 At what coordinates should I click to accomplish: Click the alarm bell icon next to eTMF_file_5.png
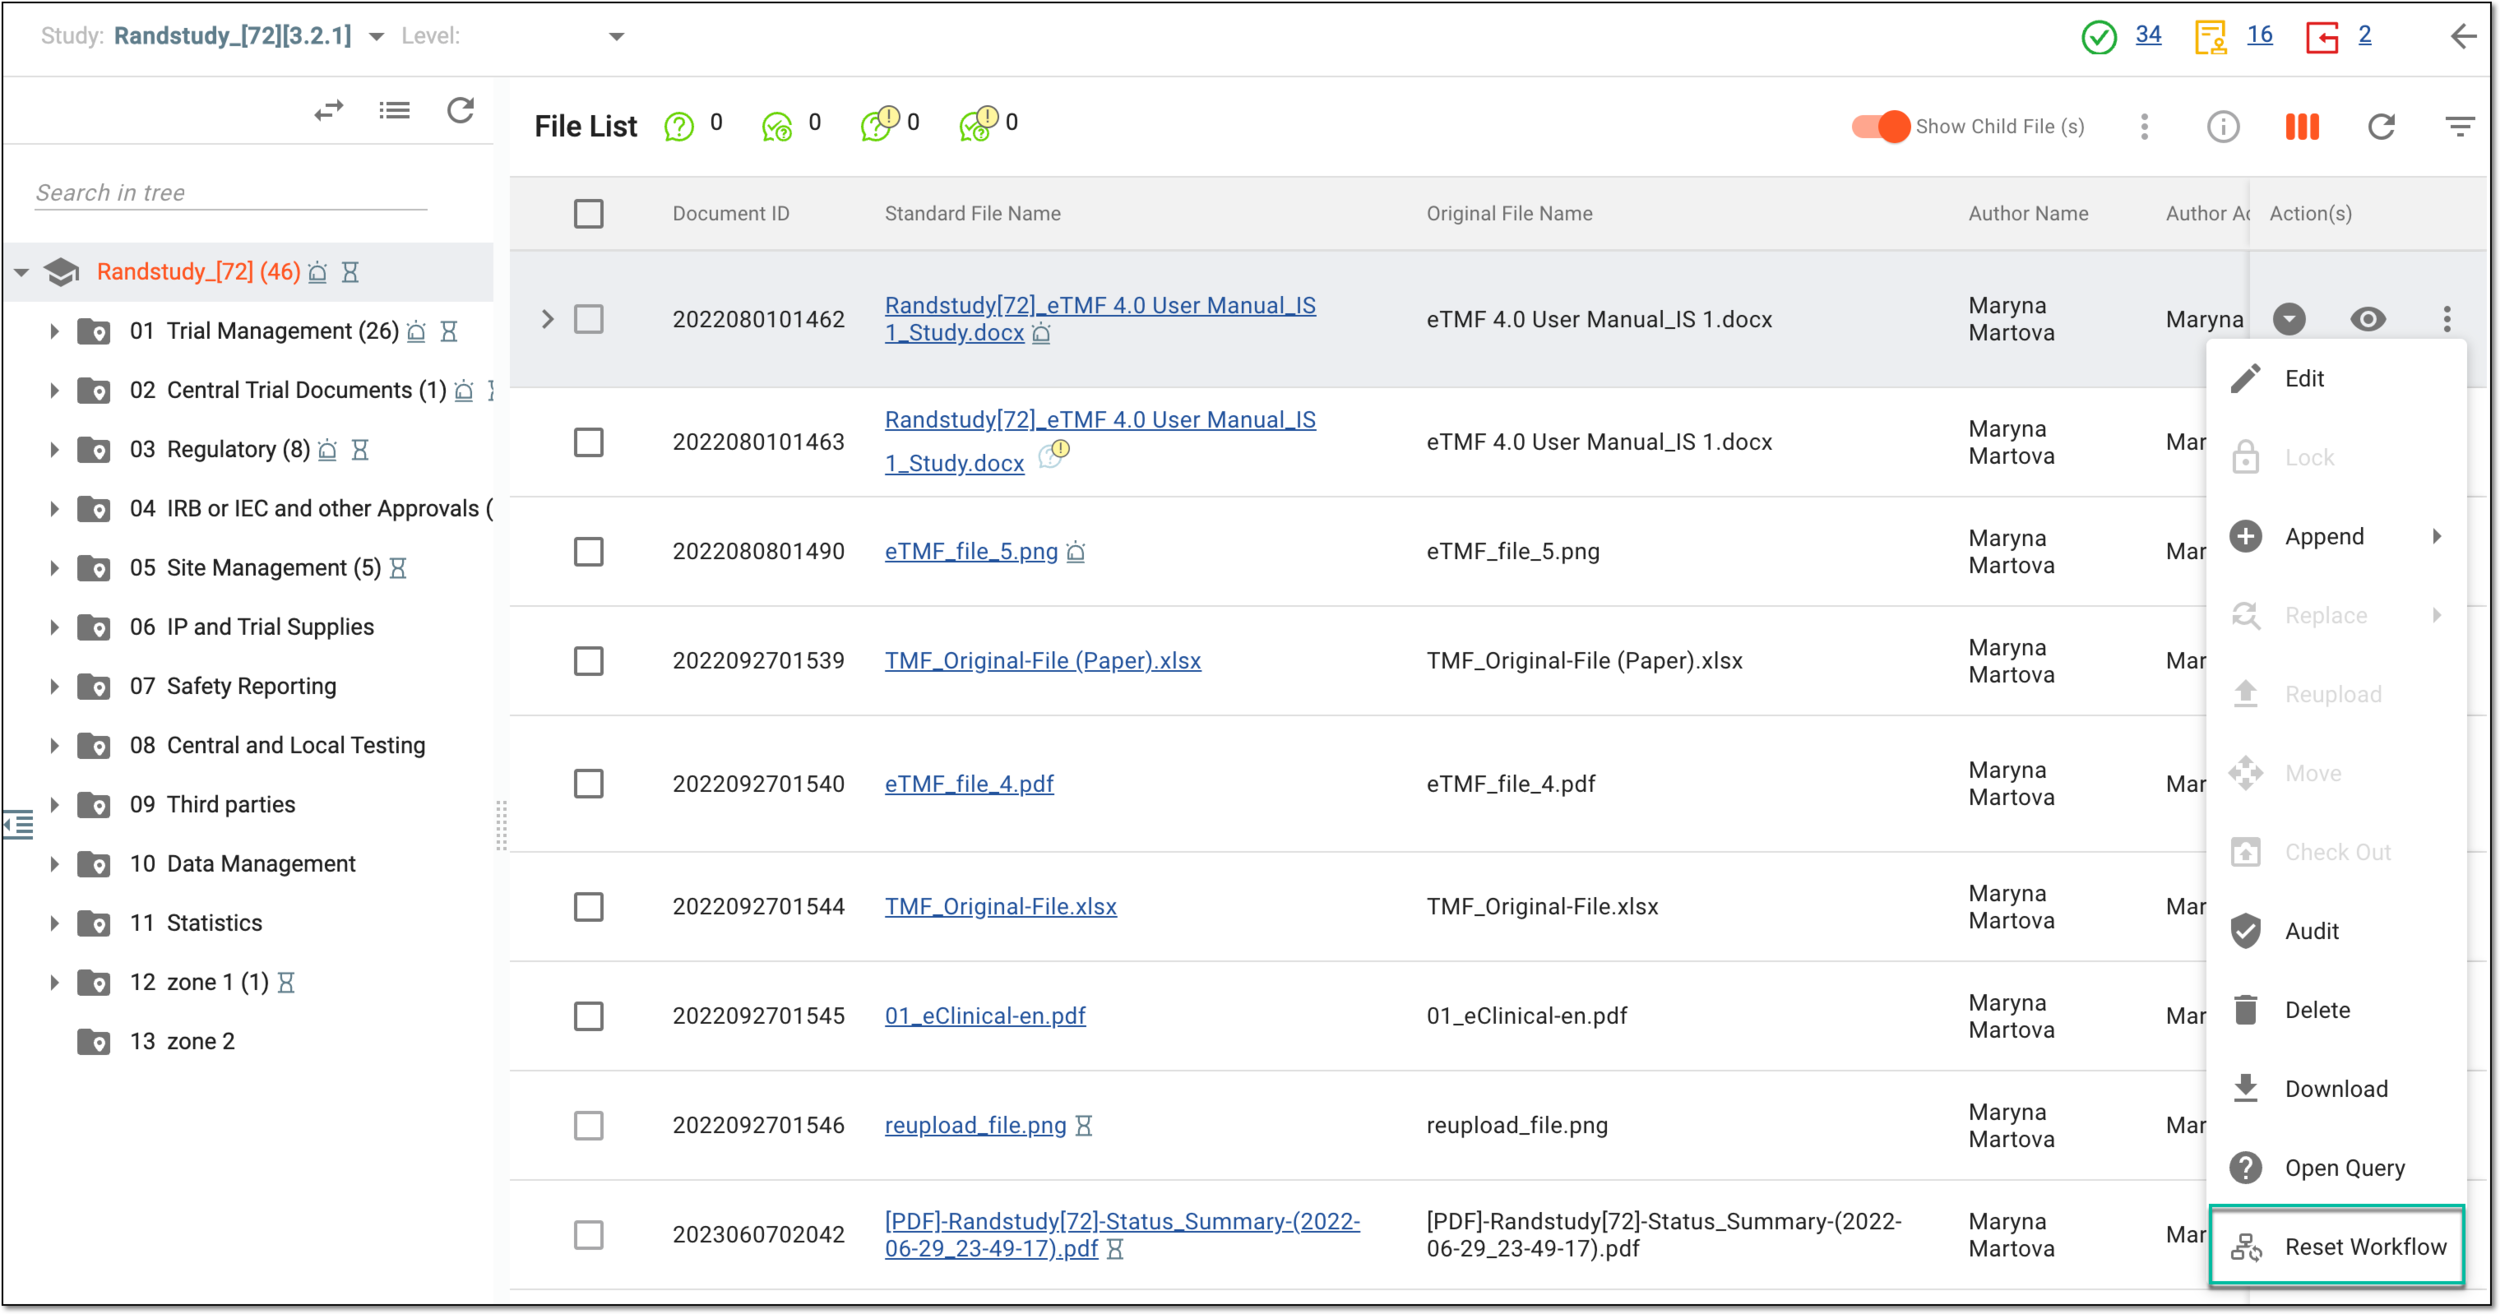[x=1075, y=551]
